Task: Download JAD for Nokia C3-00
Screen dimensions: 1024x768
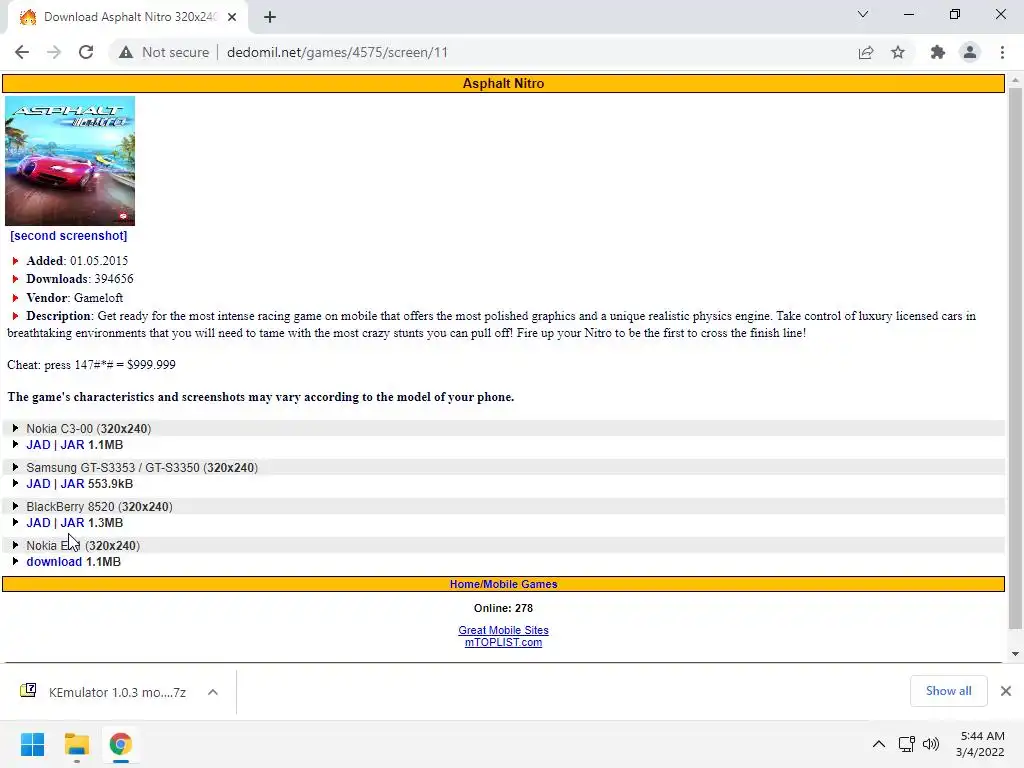Action: (x=38, y=445)
